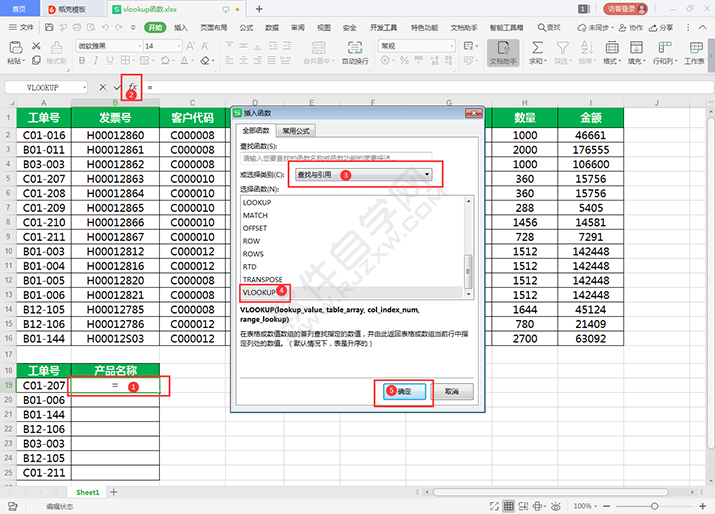This screenshot has height=514, width=715.
Task: Toggle the Wrap Text (自动换行) button
Action: (355, 52)
